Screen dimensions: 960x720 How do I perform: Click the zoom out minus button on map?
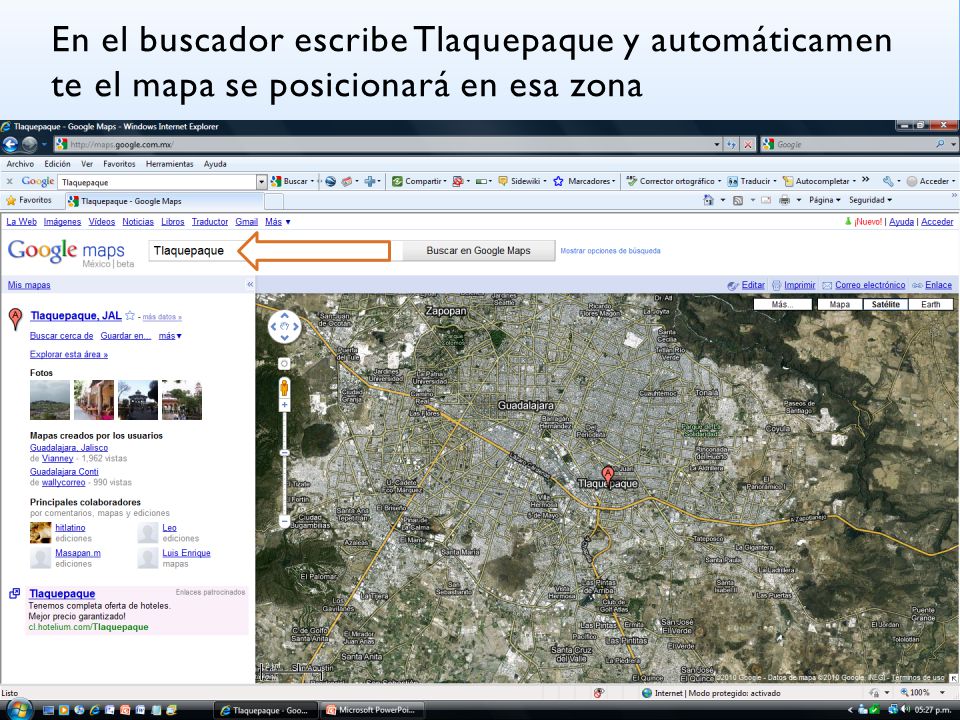(284, 521)
